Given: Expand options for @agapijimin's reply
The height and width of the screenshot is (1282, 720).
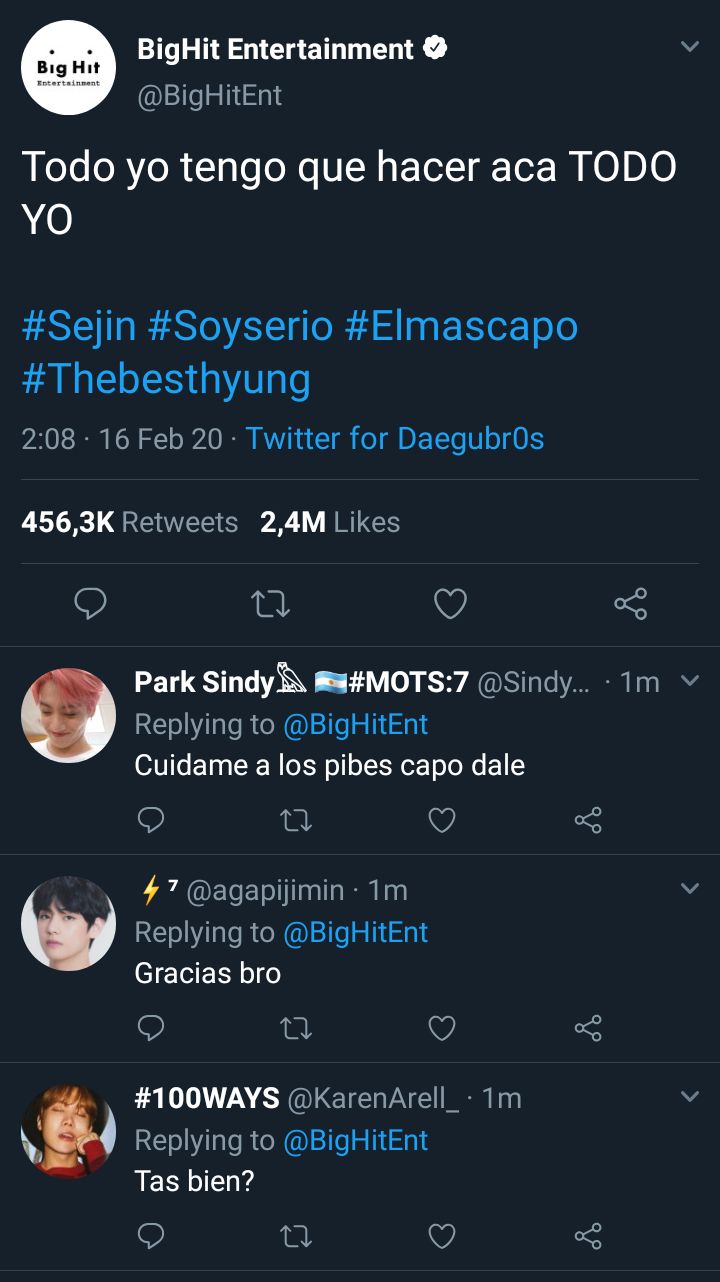Looking at the screenshot, I should pos(690,889).
